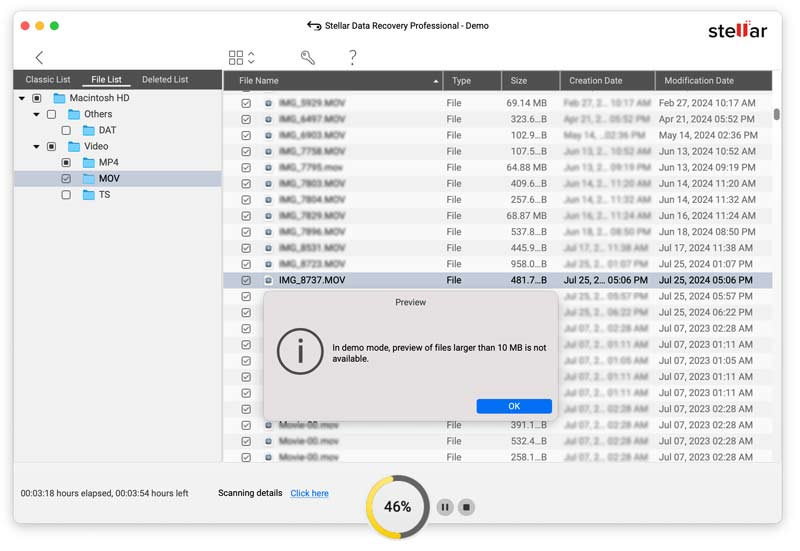Click the back arrow icon
The width and height of the screenshot is (800, 551).
pyautogui.click(x=39, y=58)
